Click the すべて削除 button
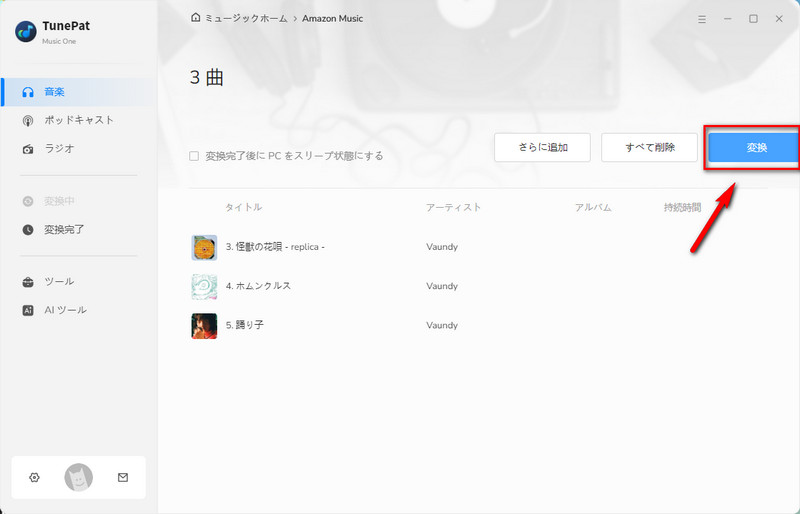 pyautogui.click(x=649, y=148)
